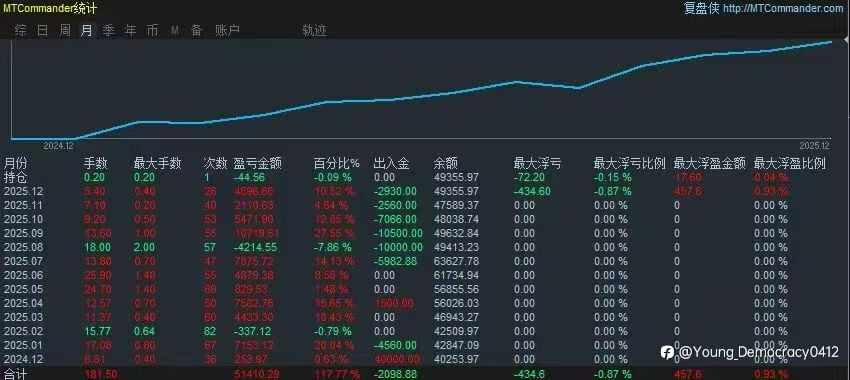
Task: Click the -0.79 % percentage cell
Action: point(333,331)
